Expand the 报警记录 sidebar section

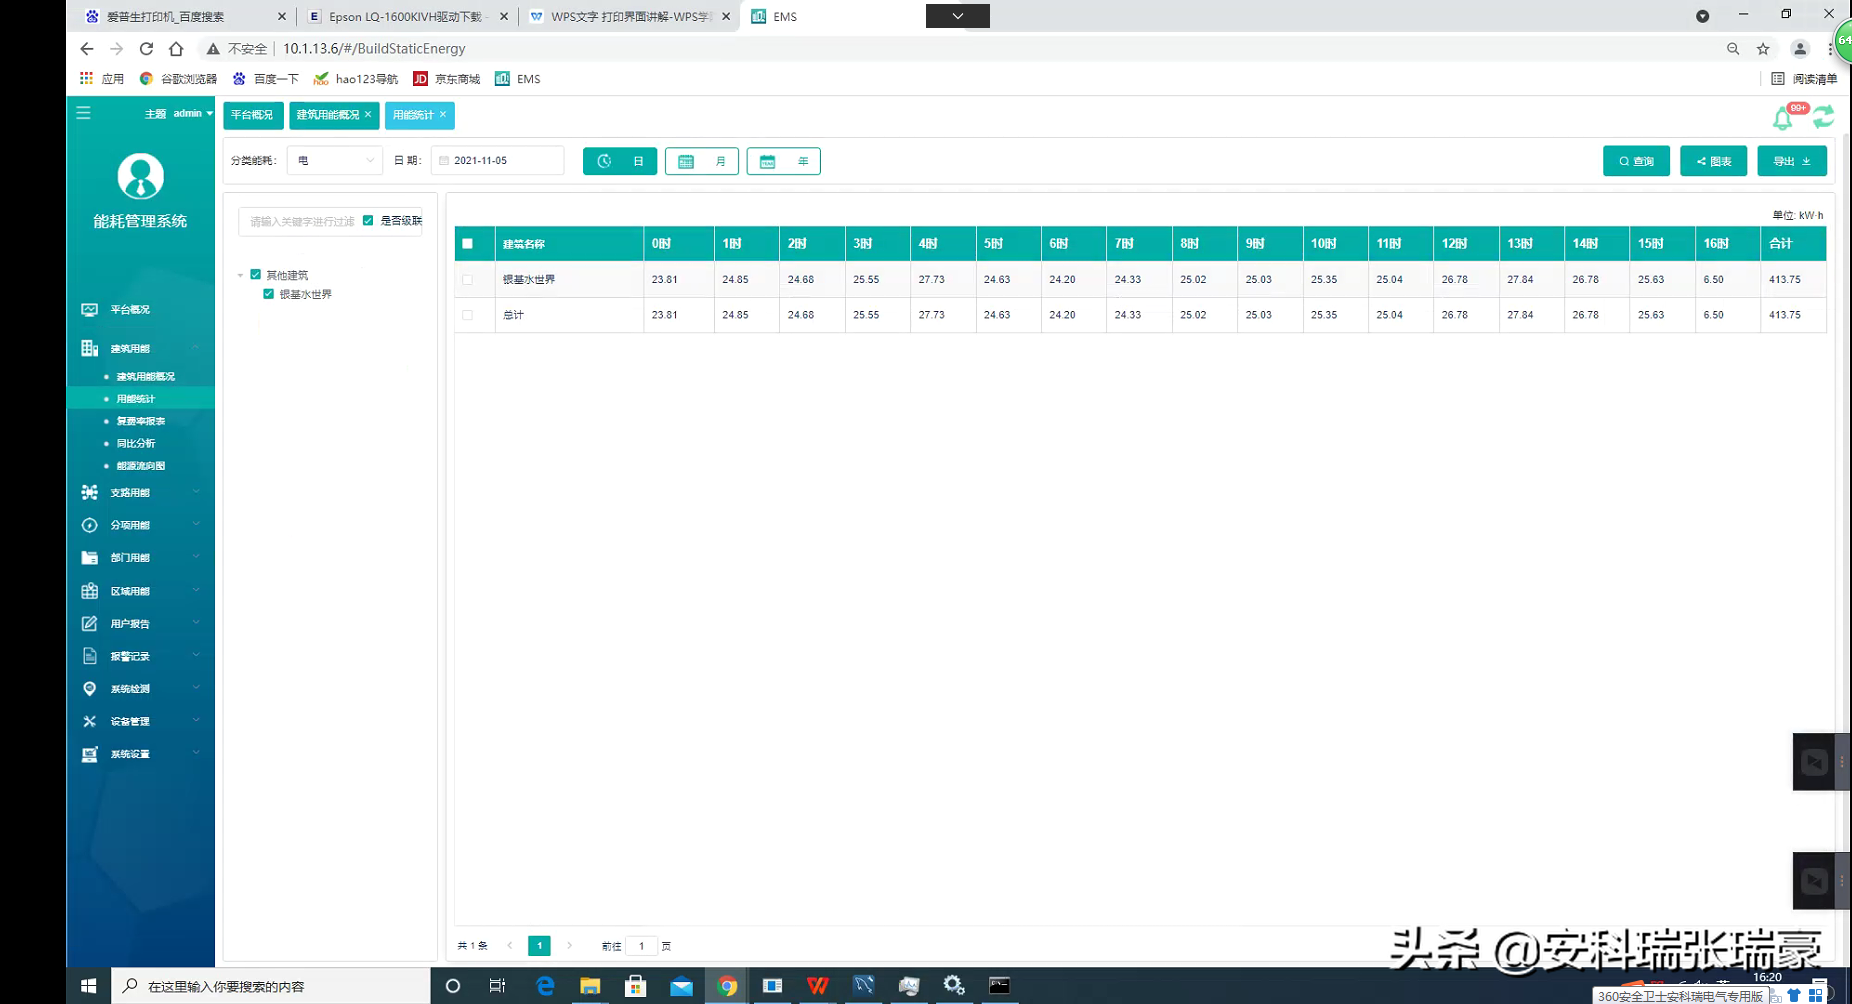pos(140,657)
